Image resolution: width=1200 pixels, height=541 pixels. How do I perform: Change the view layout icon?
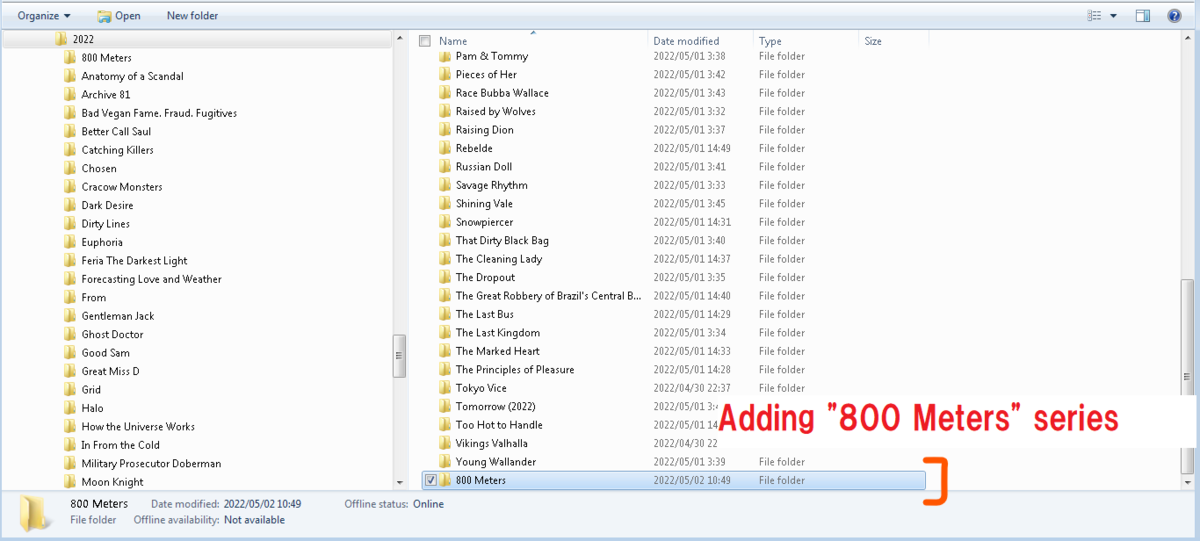click(1094, 16)
